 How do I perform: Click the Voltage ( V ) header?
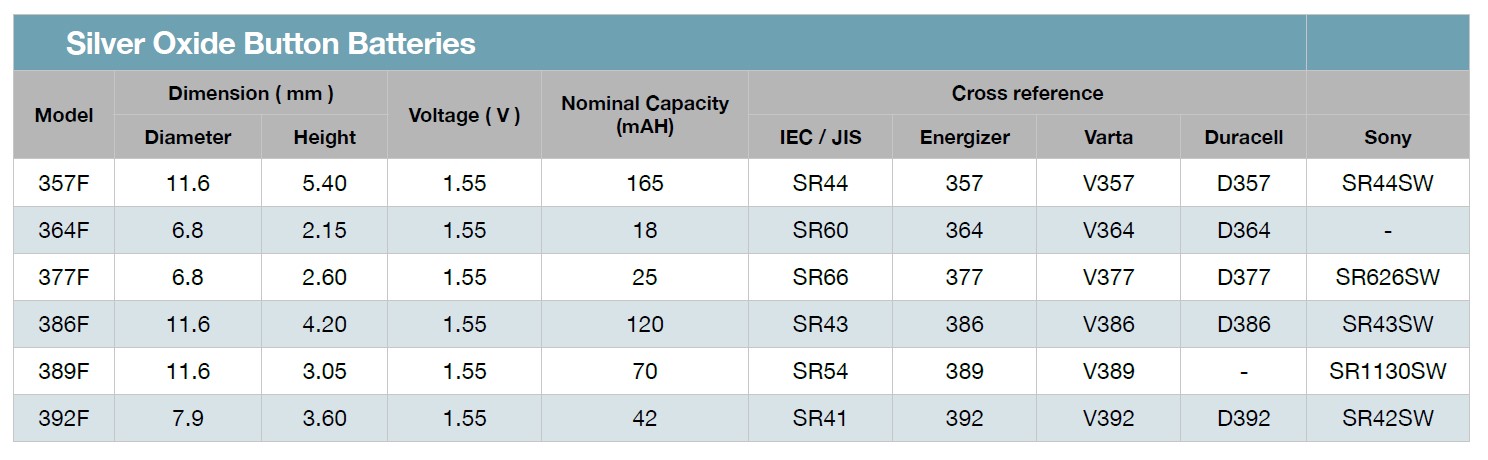coord(464,115)
